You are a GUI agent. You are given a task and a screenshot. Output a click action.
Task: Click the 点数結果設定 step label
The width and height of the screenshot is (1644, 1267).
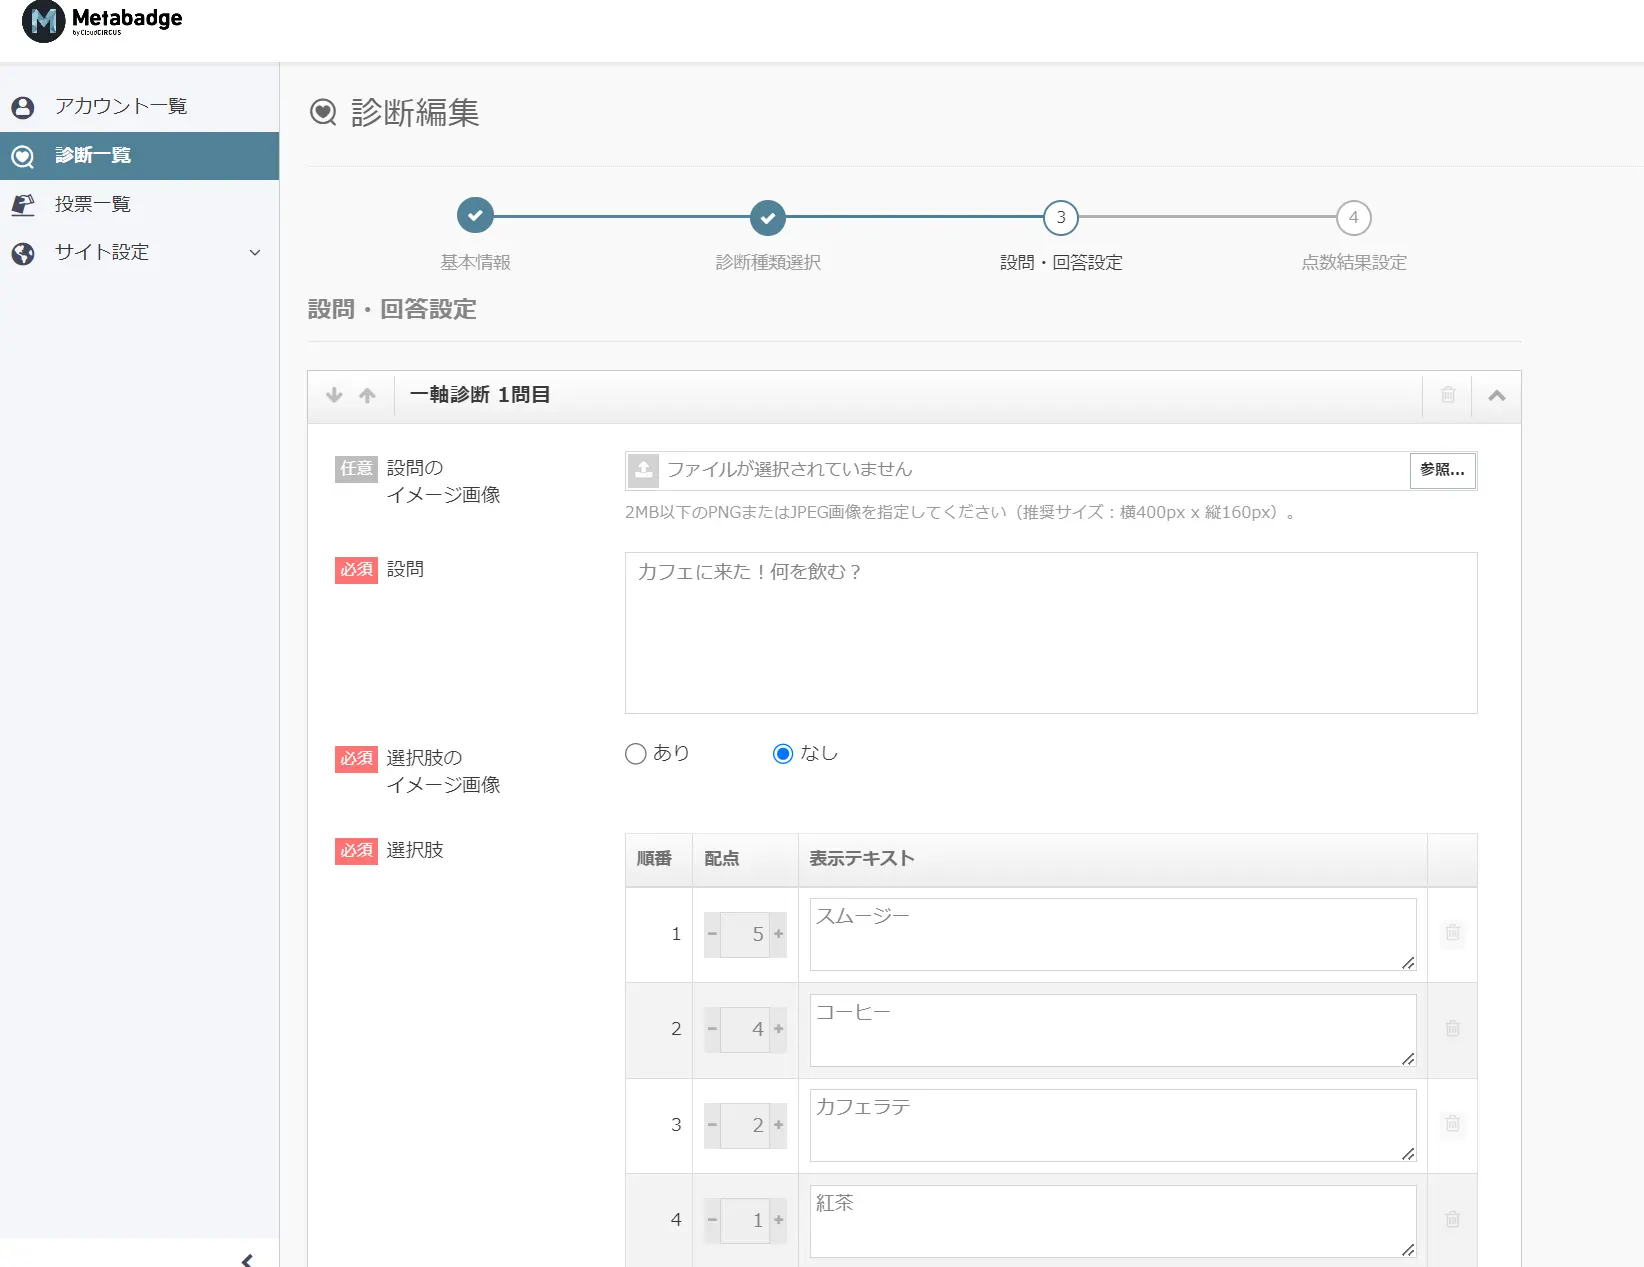[x=1354, y=262]
